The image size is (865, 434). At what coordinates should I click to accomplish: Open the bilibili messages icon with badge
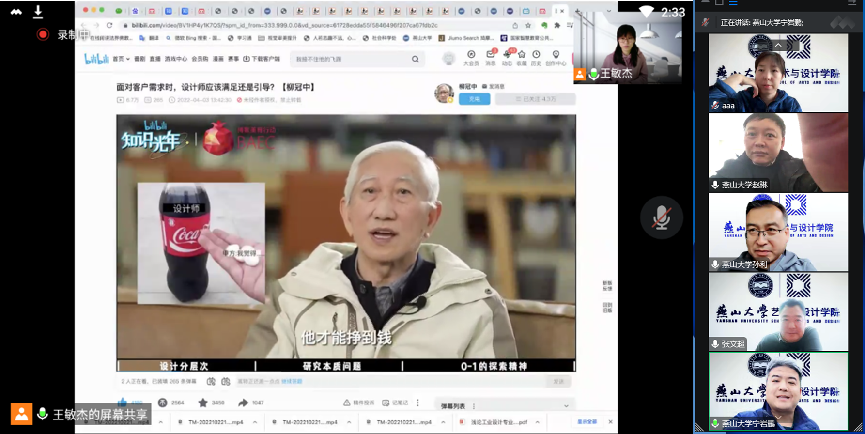click(x=491, y=56)
